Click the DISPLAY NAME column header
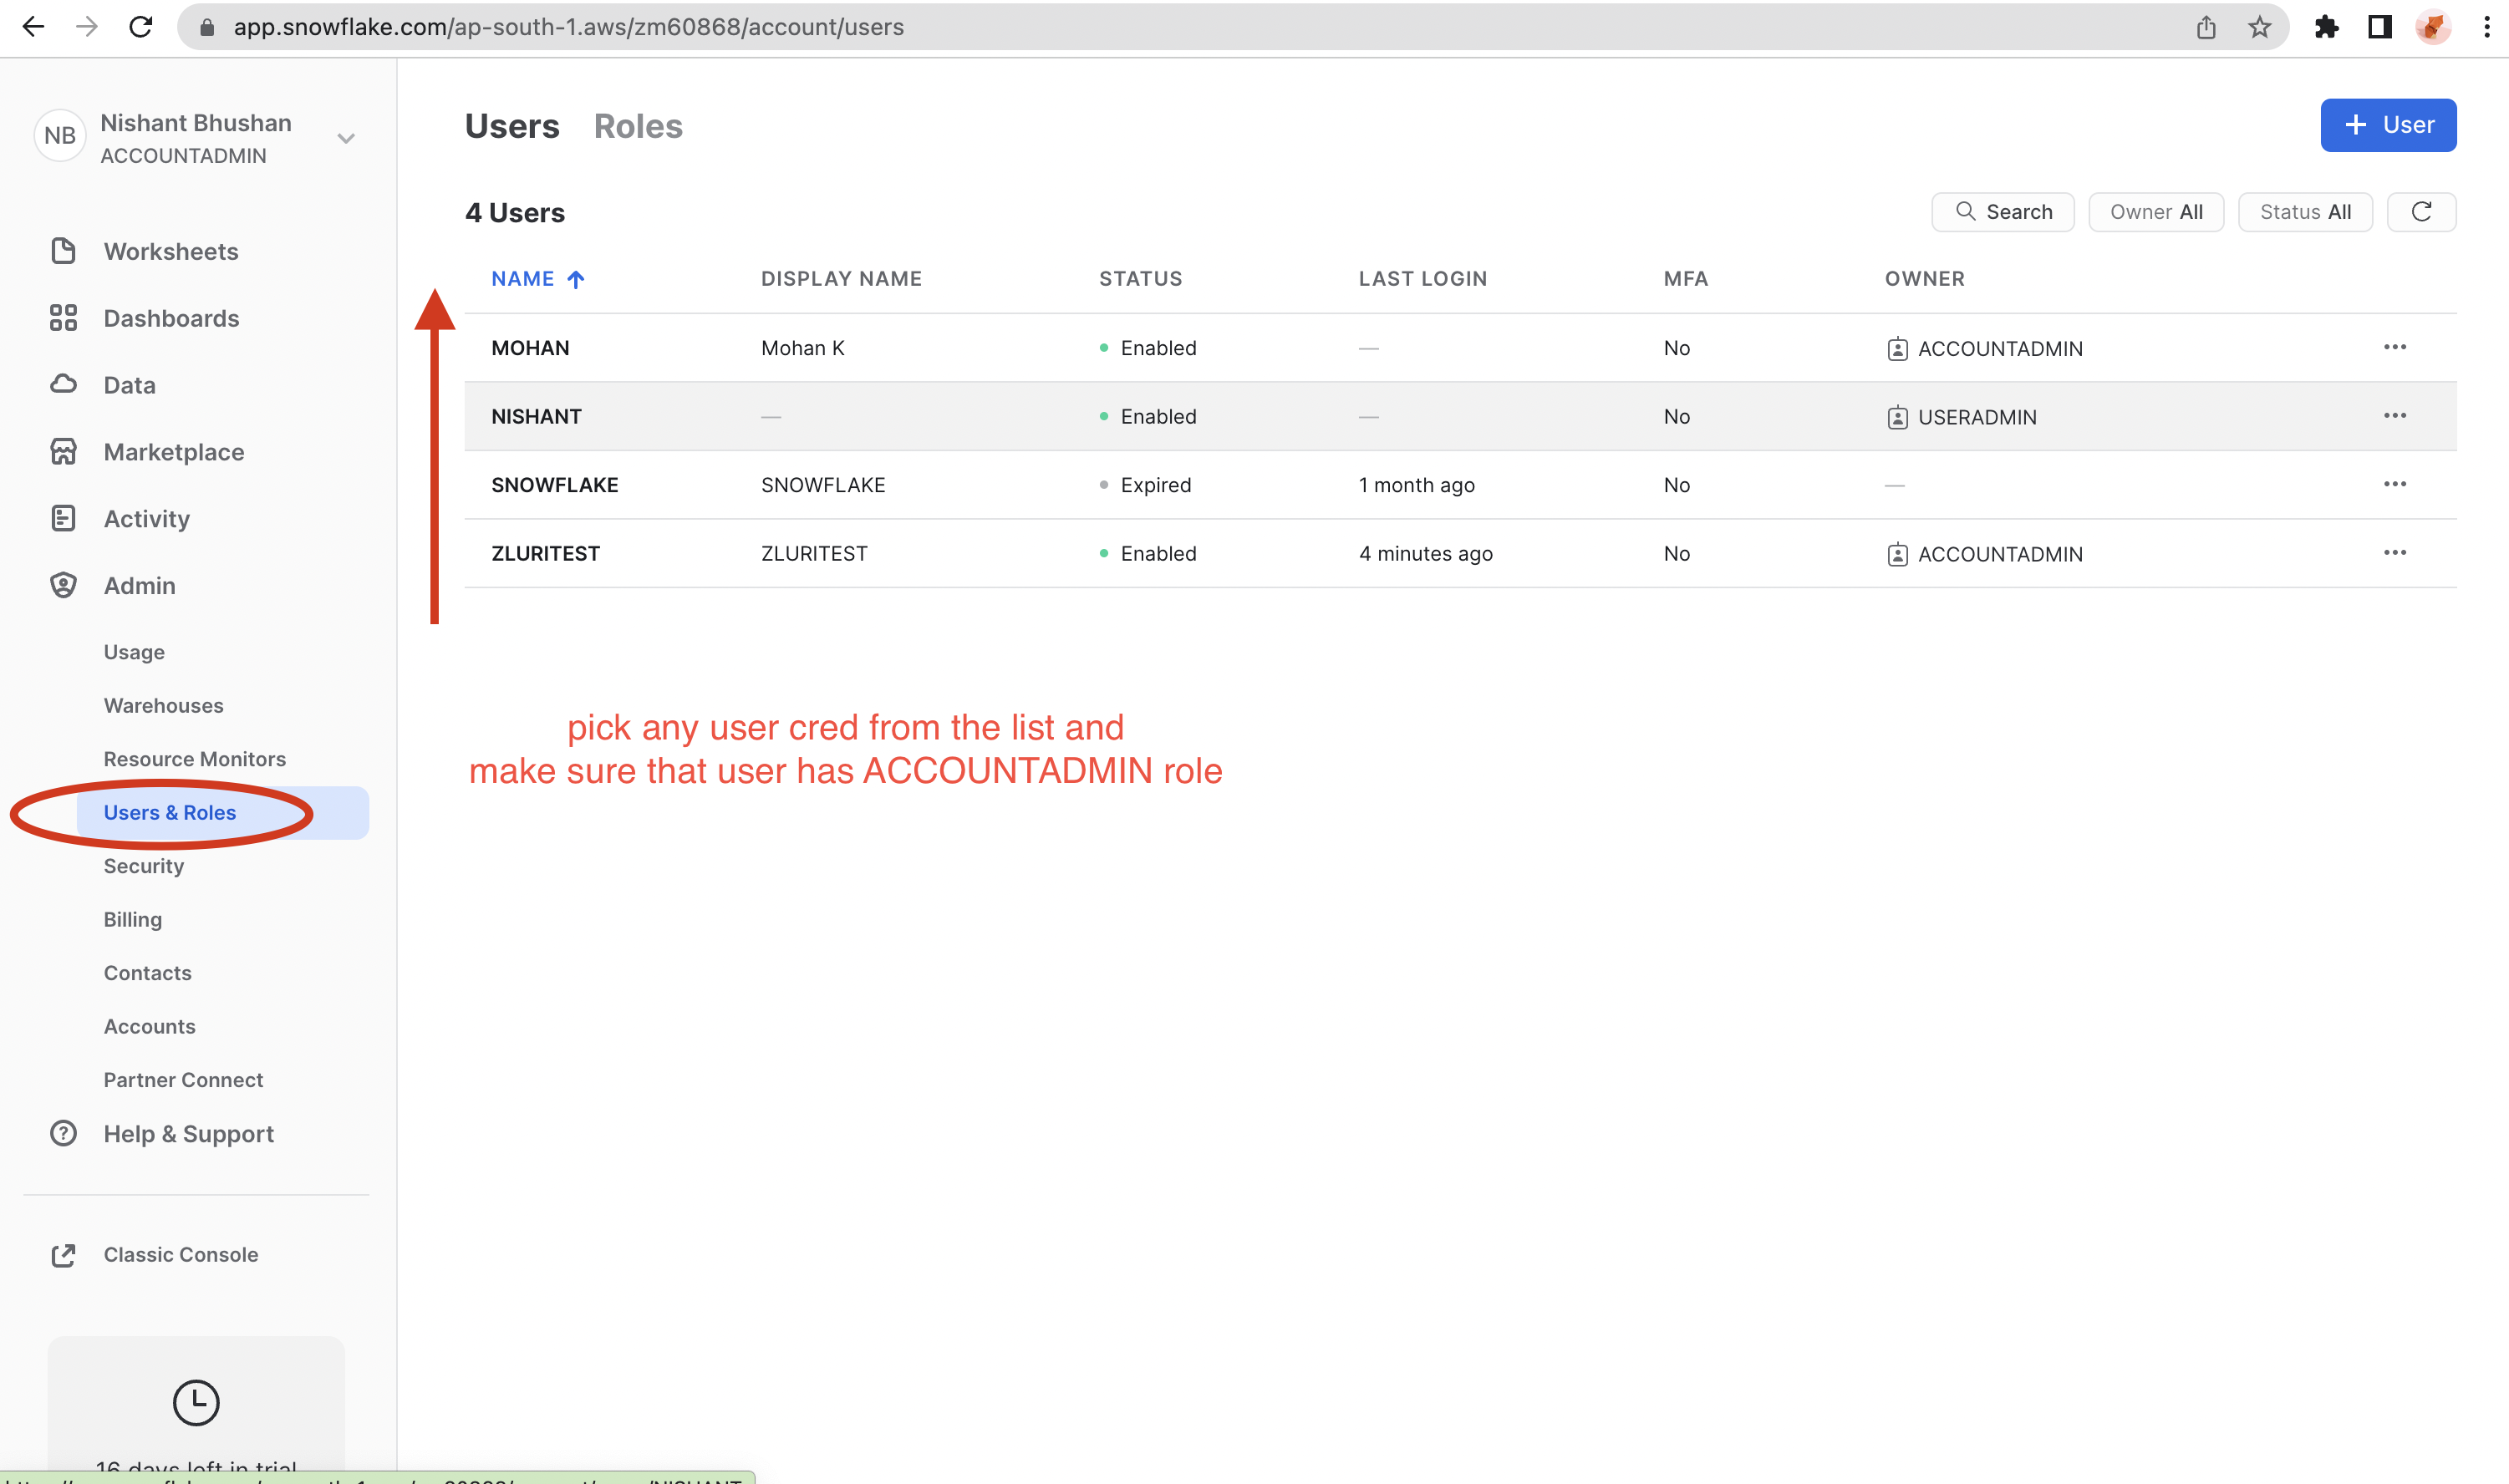 click(x=841, y=278)
